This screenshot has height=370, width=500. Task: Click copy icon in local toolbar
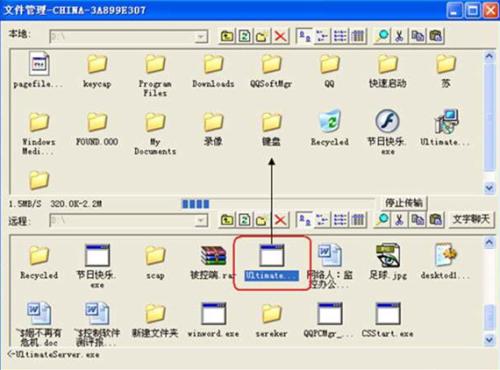tap(418, 36)
